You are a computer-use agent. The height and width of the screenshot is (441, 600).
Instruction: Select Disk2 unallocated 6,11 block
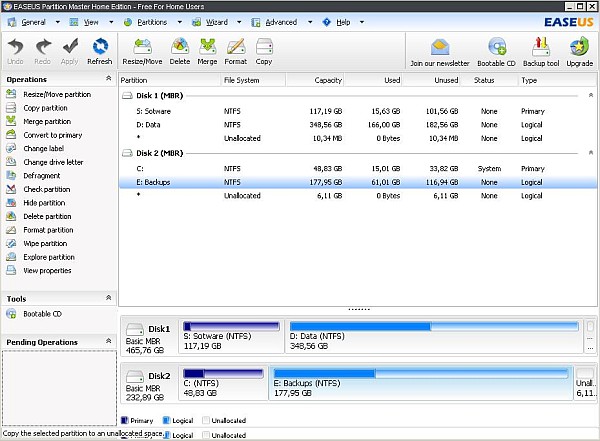coord(585,384)
